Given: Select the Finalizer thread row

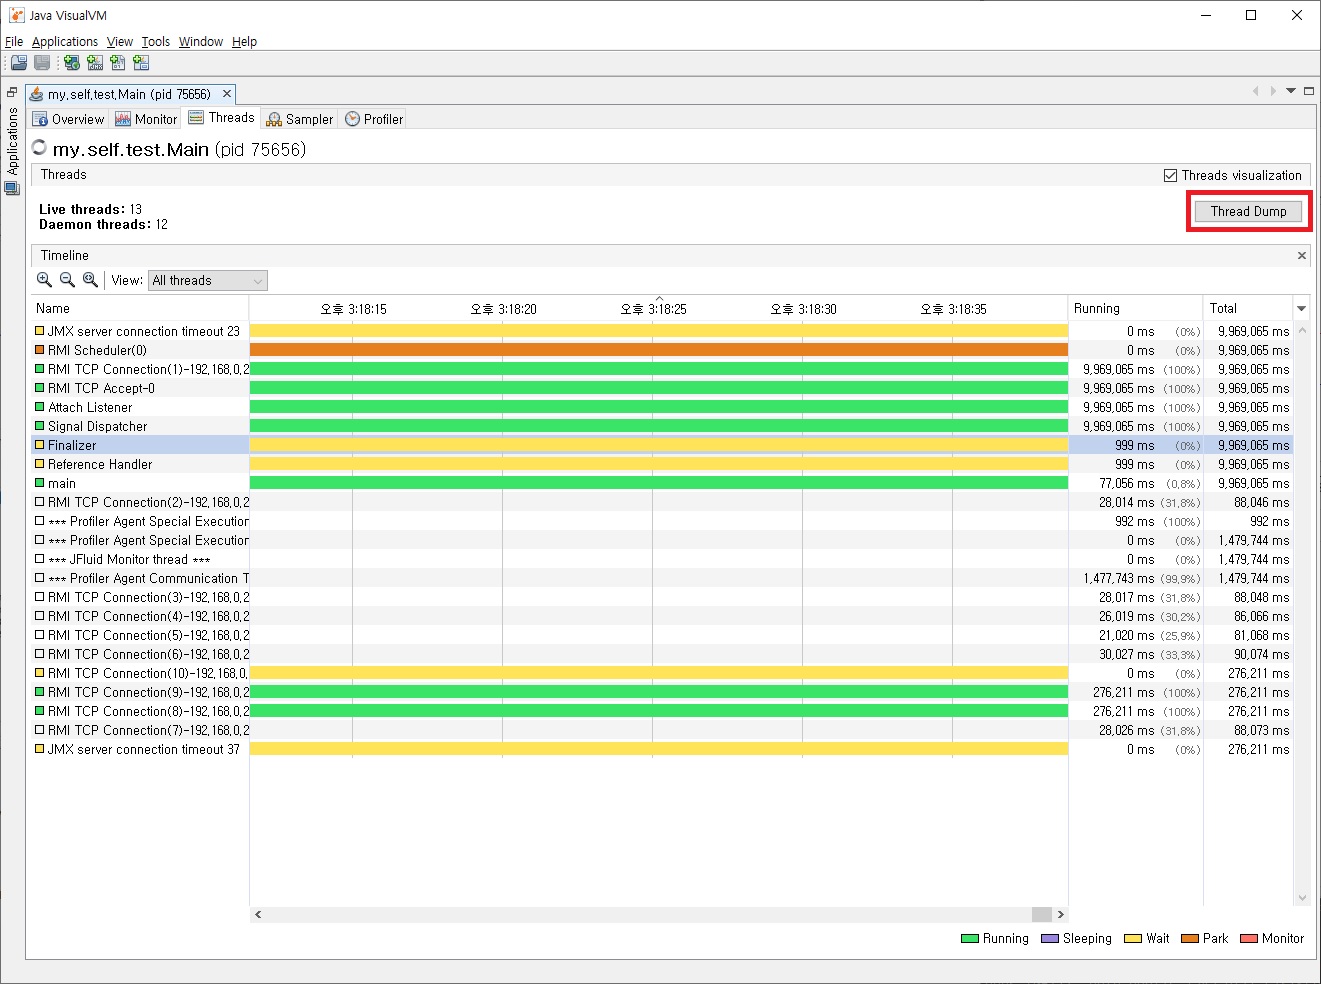Looking at the screenshot, I should coord(661,445).
